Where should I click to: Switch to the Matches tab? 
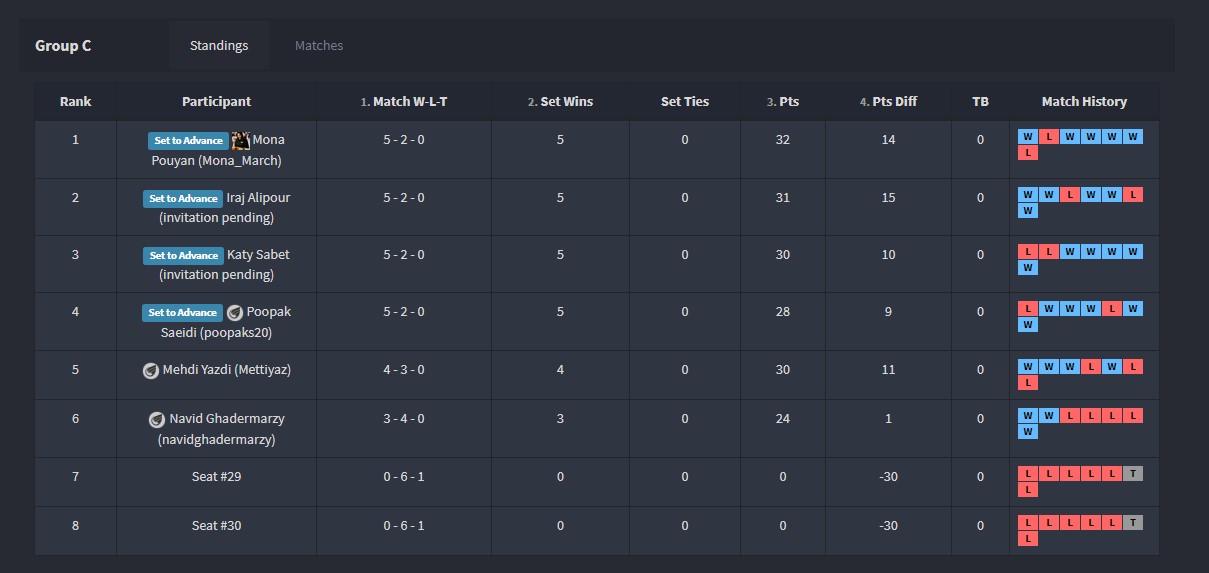319,46
